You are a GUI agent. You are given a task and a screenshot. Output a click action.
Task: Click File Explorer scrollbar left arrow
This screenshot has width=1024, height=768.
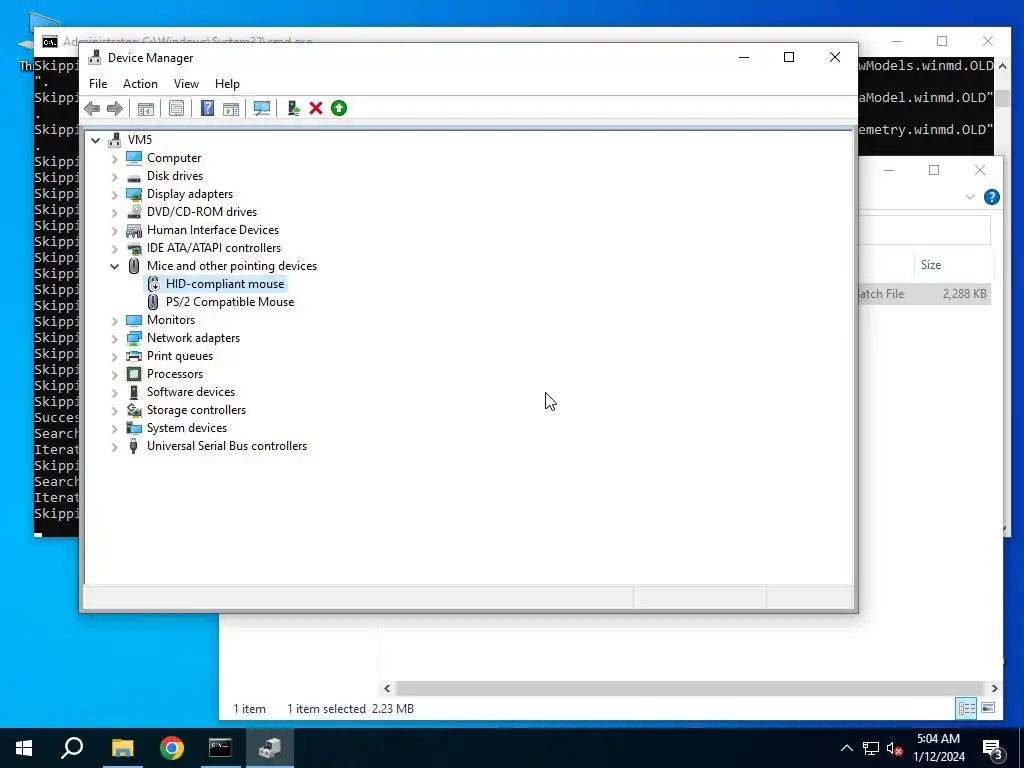coord(387,688)
